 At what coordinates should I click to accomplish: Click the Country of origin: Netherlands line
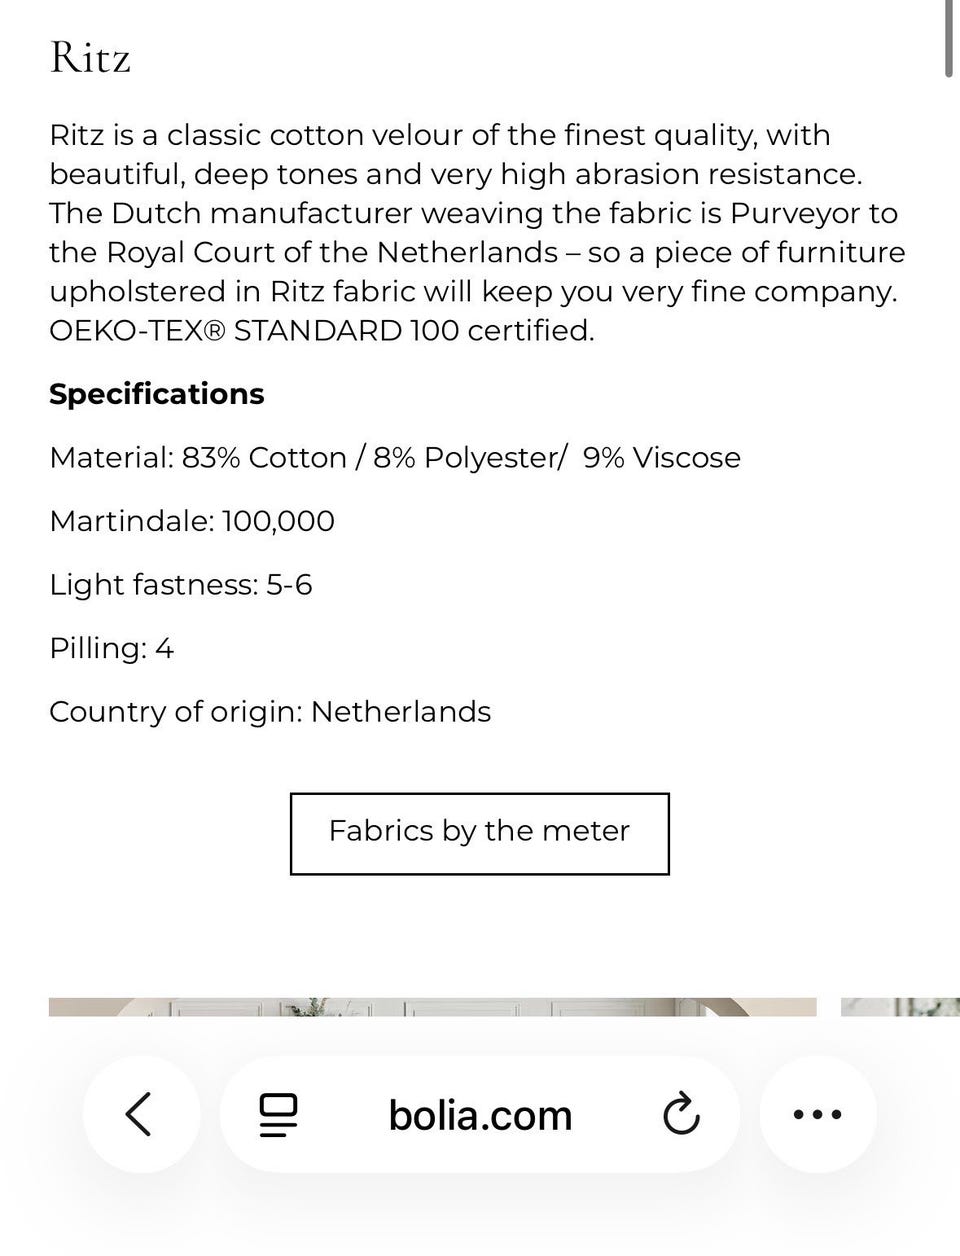coord(270,712)
